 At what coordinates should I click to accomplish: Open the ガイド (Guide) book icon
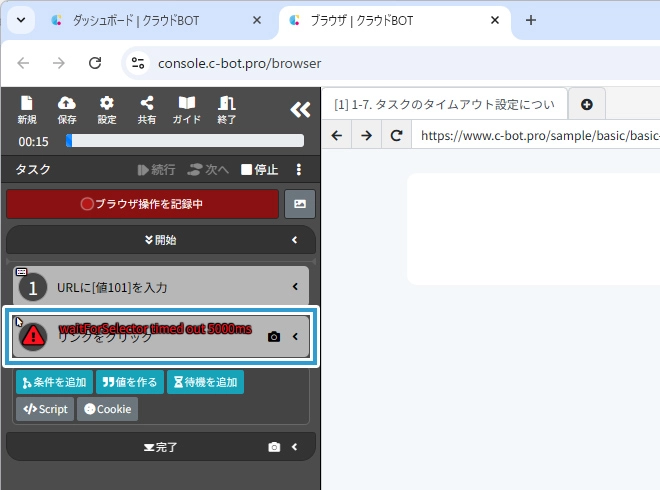pos(186,109)
